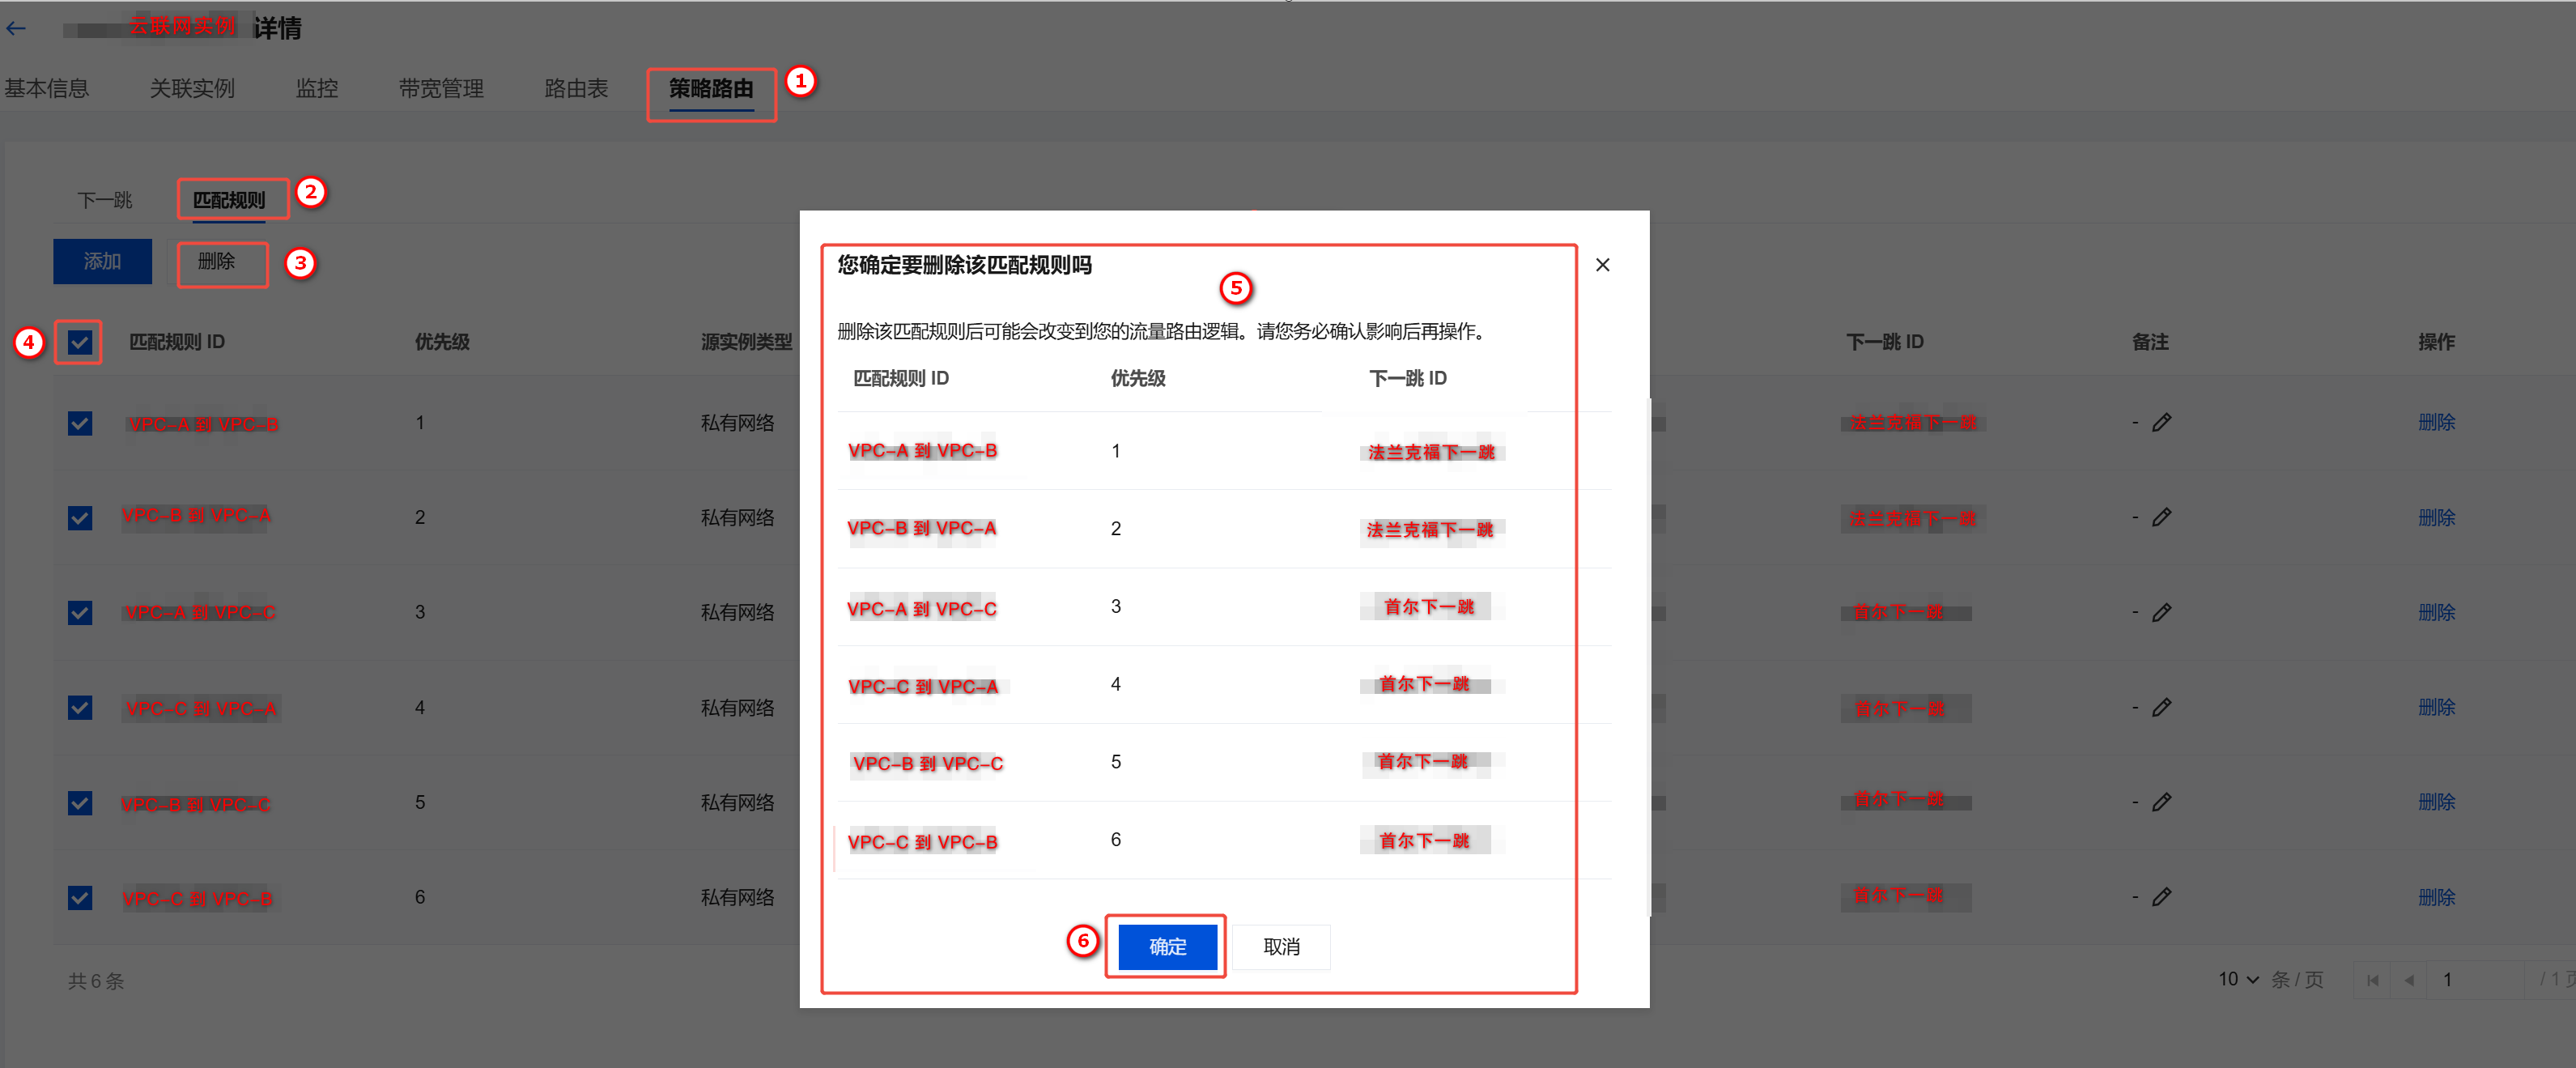
Task: Click 删除 link in priority 3 row
Action: coord(2436,612)
